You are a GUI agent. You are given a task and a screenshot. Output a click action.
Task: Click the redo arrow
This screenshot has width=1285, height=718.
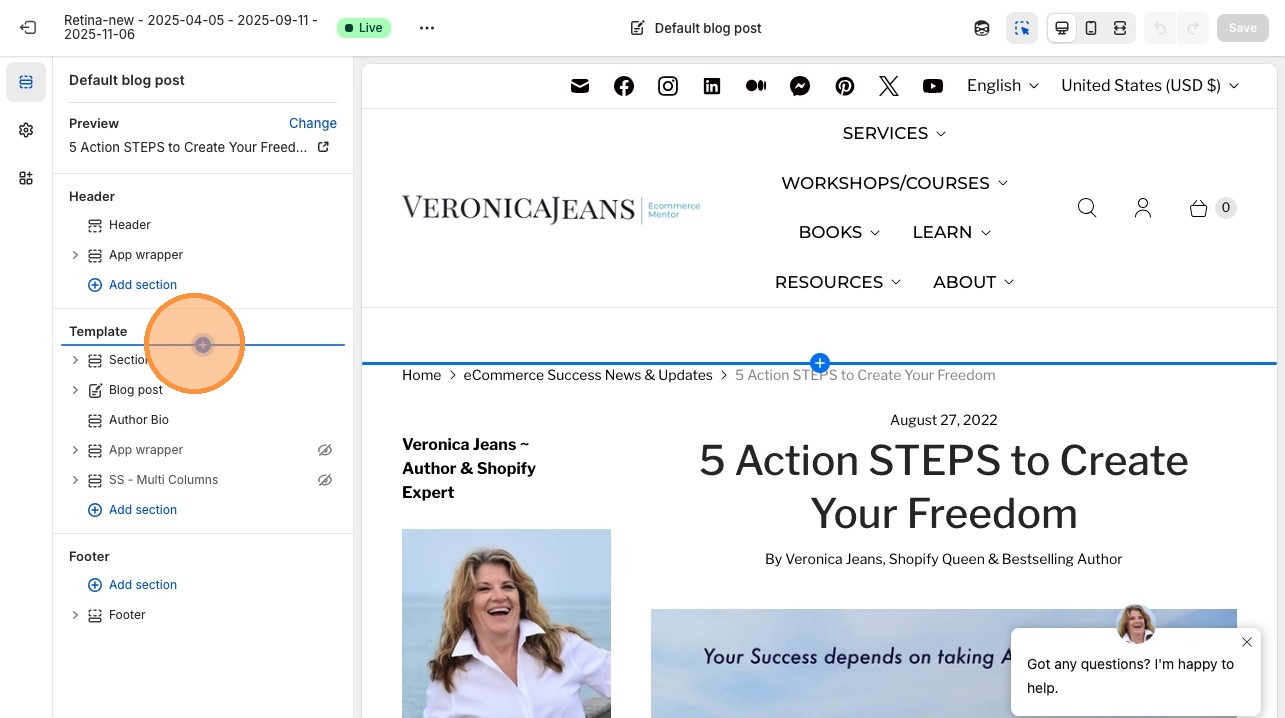pyautogui.click(x=1192, y=28)
